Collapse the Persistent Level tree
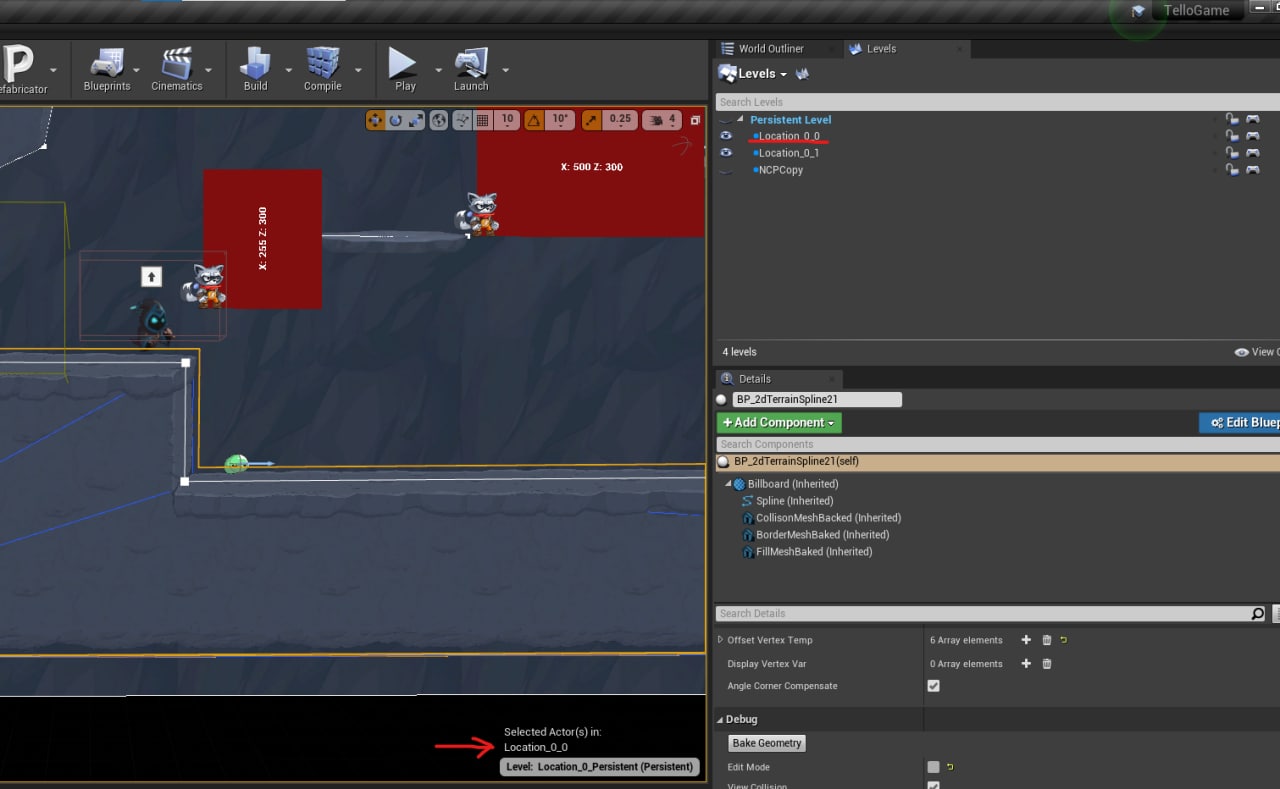 coord(740,120)
